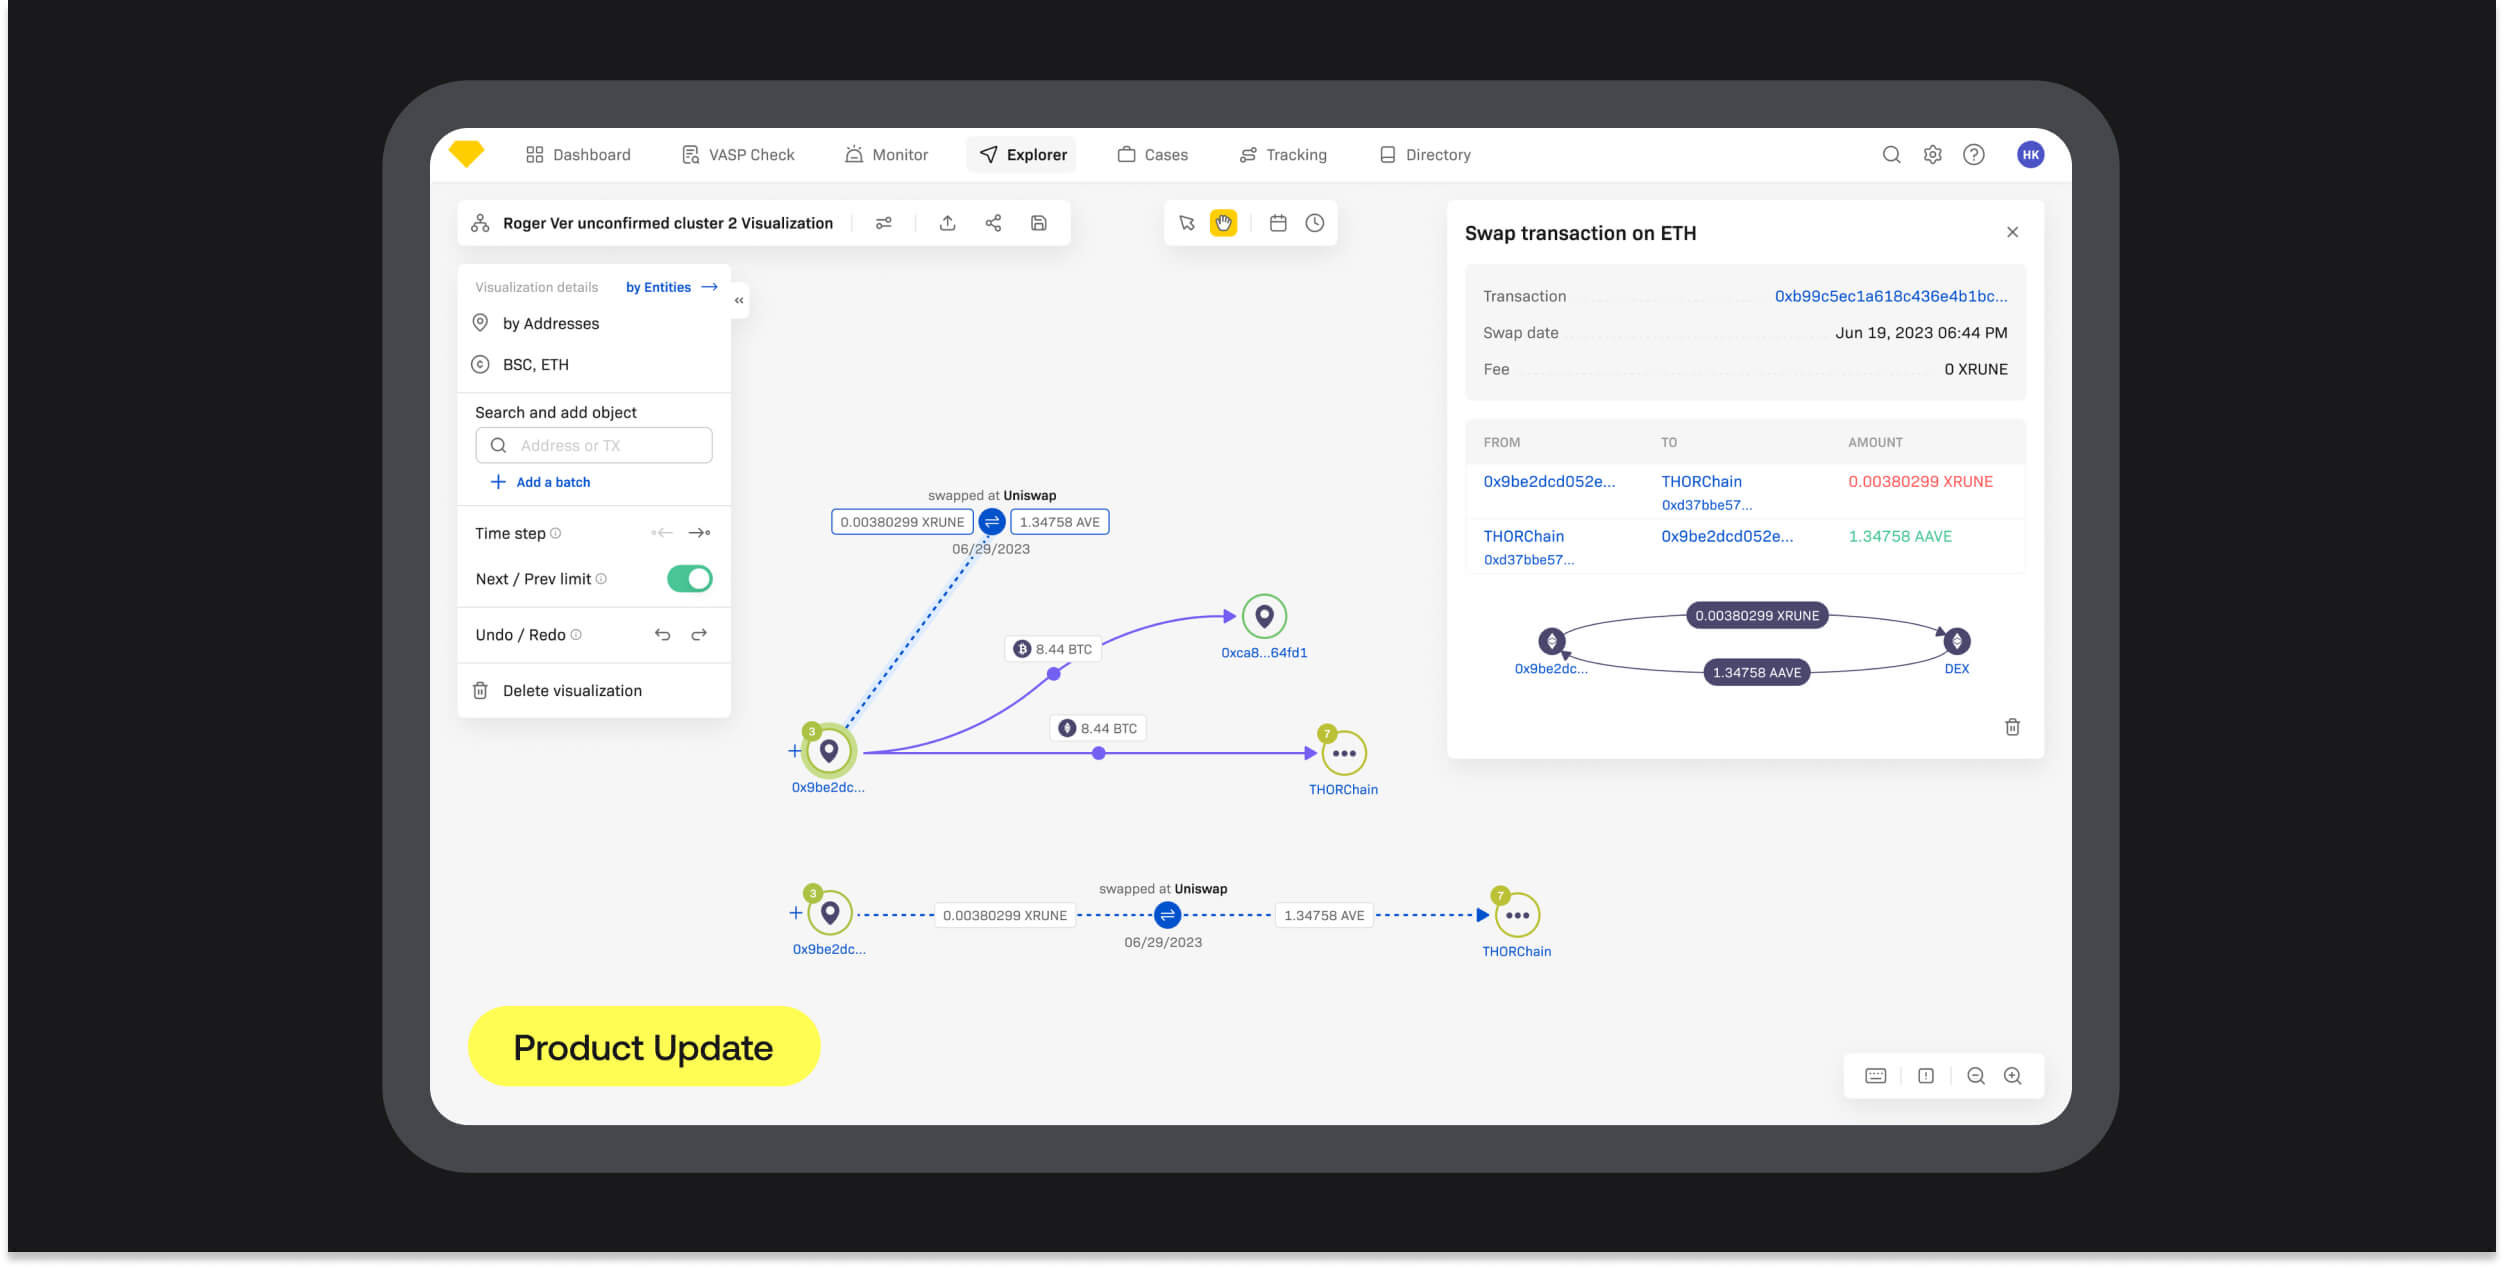Screen dimensions: 2504x1268
Task: Open keyboard shortcuts icon
Action: 1876,1078
